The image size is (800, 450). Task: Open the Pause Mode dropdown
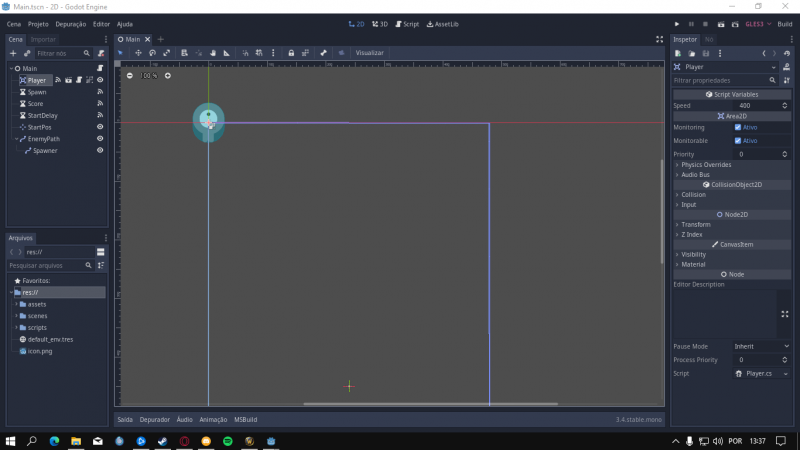click(x=756, y=347)
